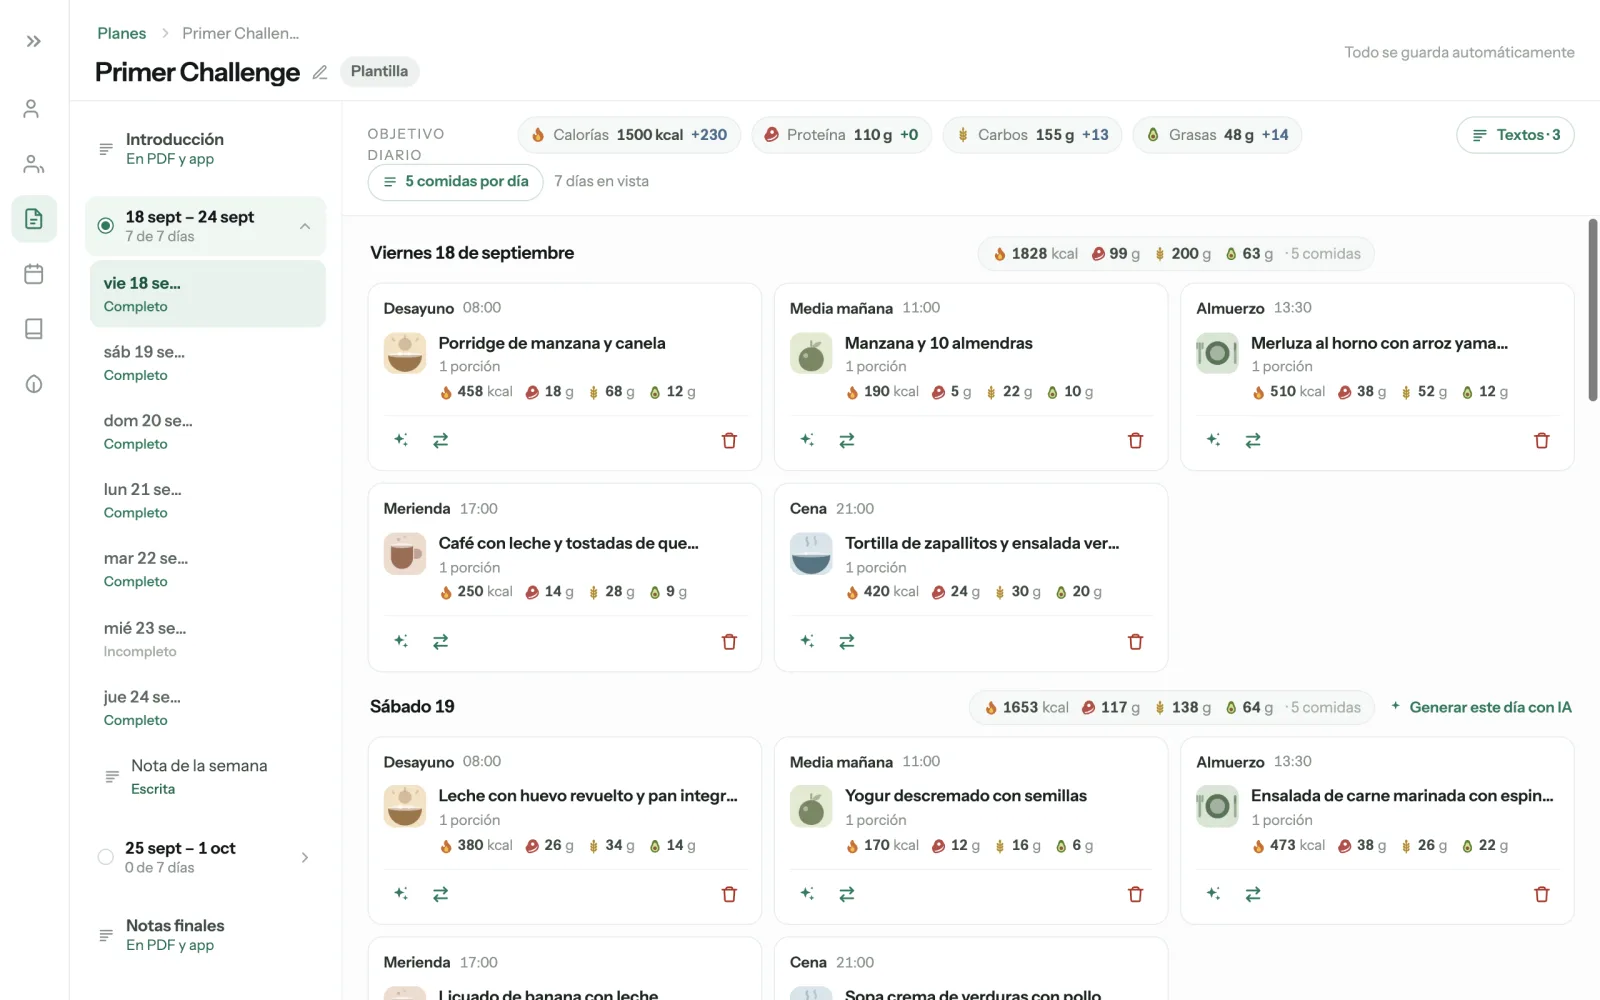Adjust the Calorías 1500 kcal target
The width and height of the screenshot is (1600, 1000).
coord(629,135)
